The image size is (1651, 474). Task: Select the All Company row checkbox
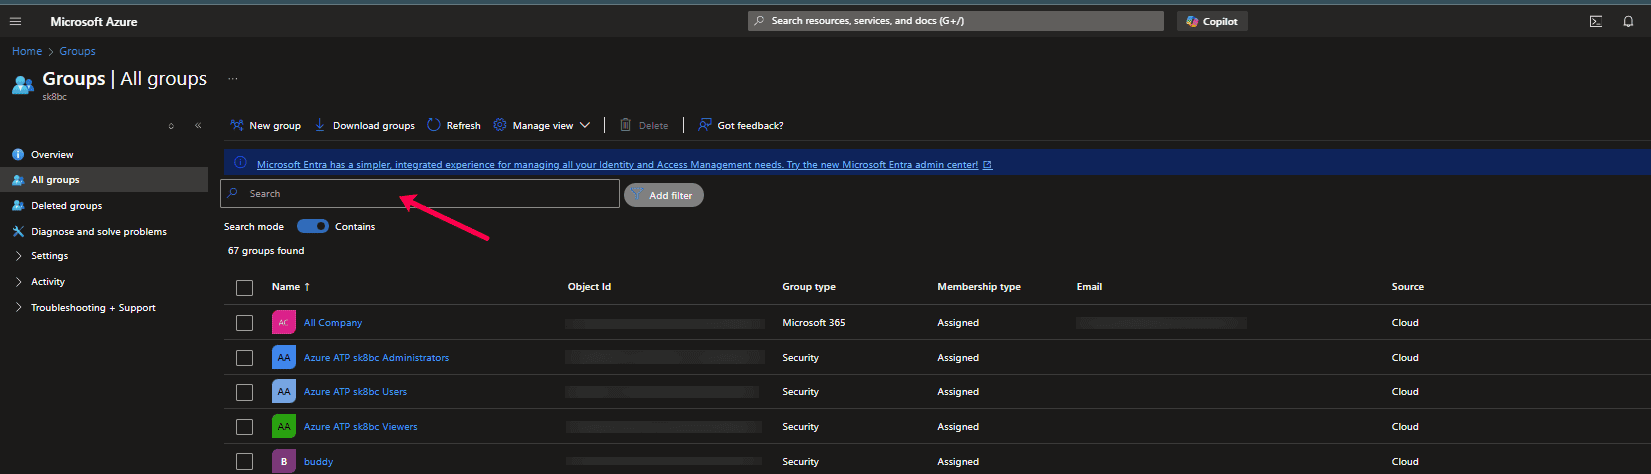245,323
